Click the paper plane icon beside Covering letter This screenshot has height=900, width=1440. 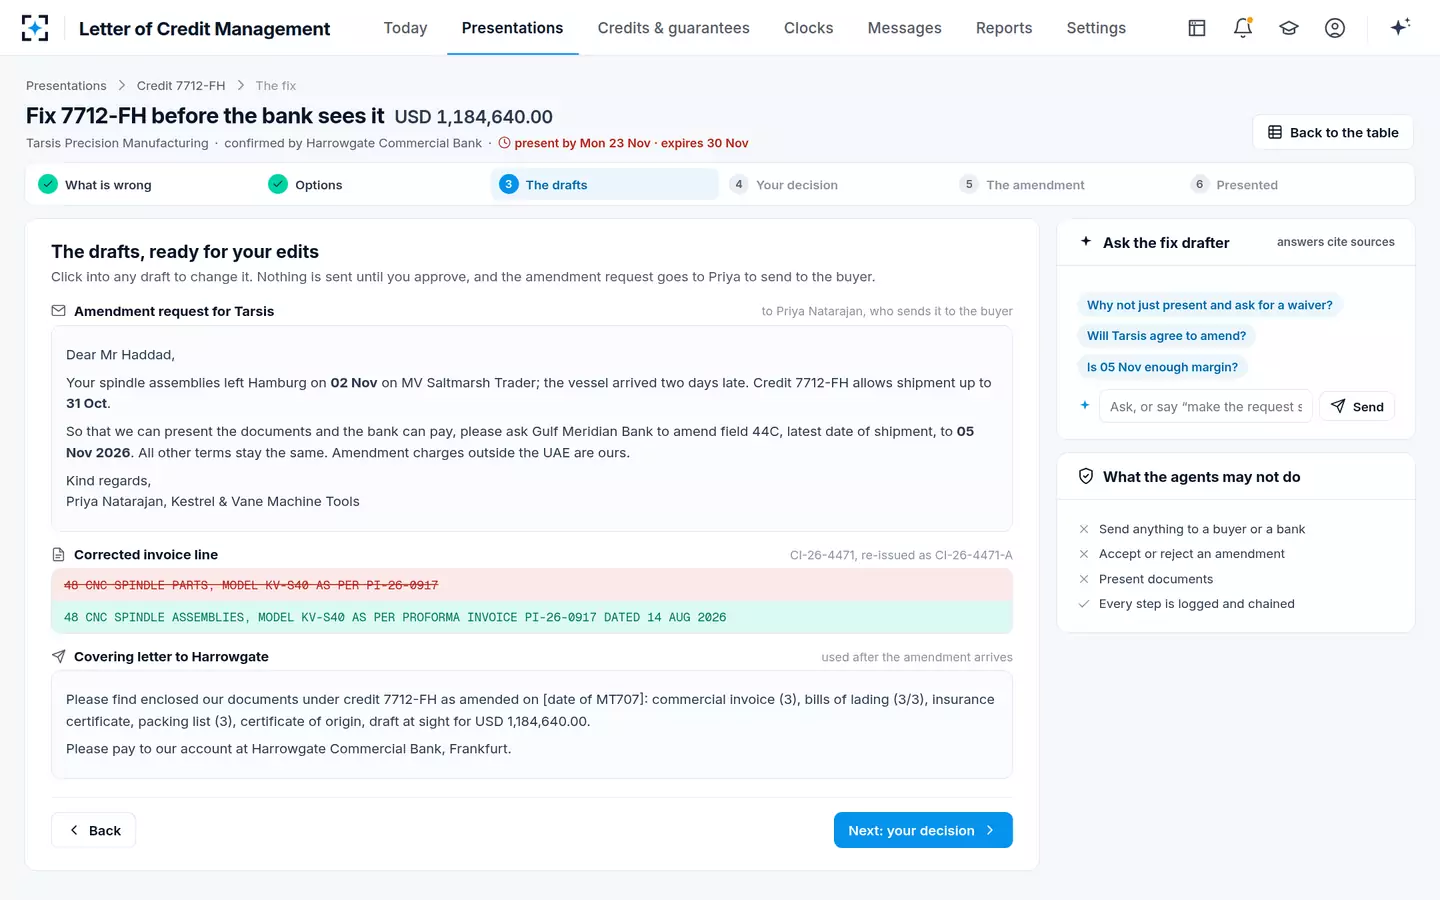[59, 657]
